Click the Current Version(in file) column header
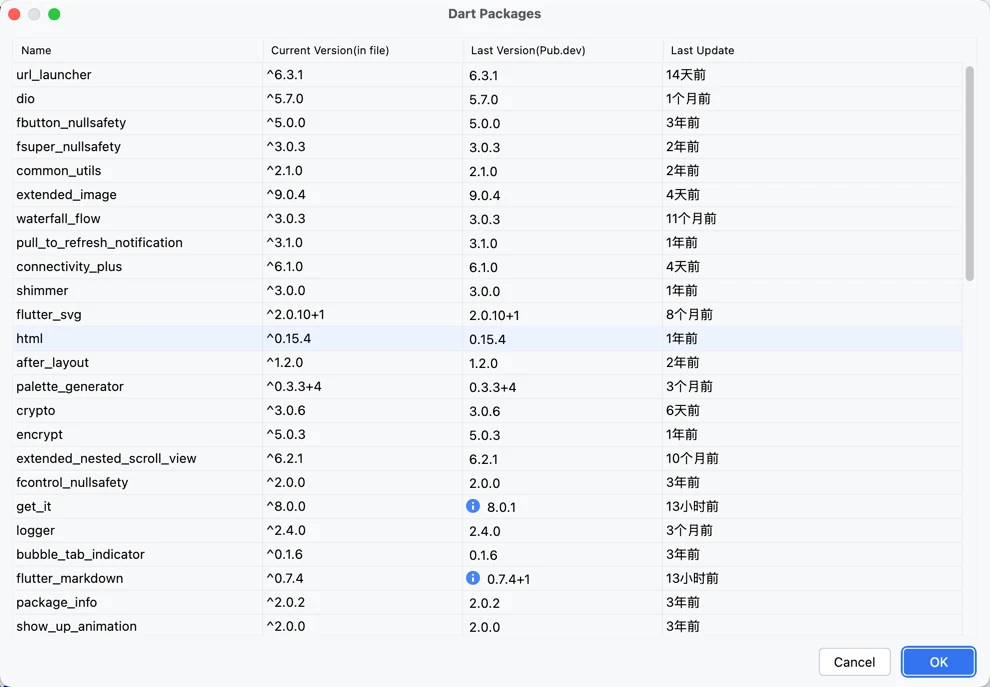Image resolution: width=990 pixels, height=687 pixels. 329,50
